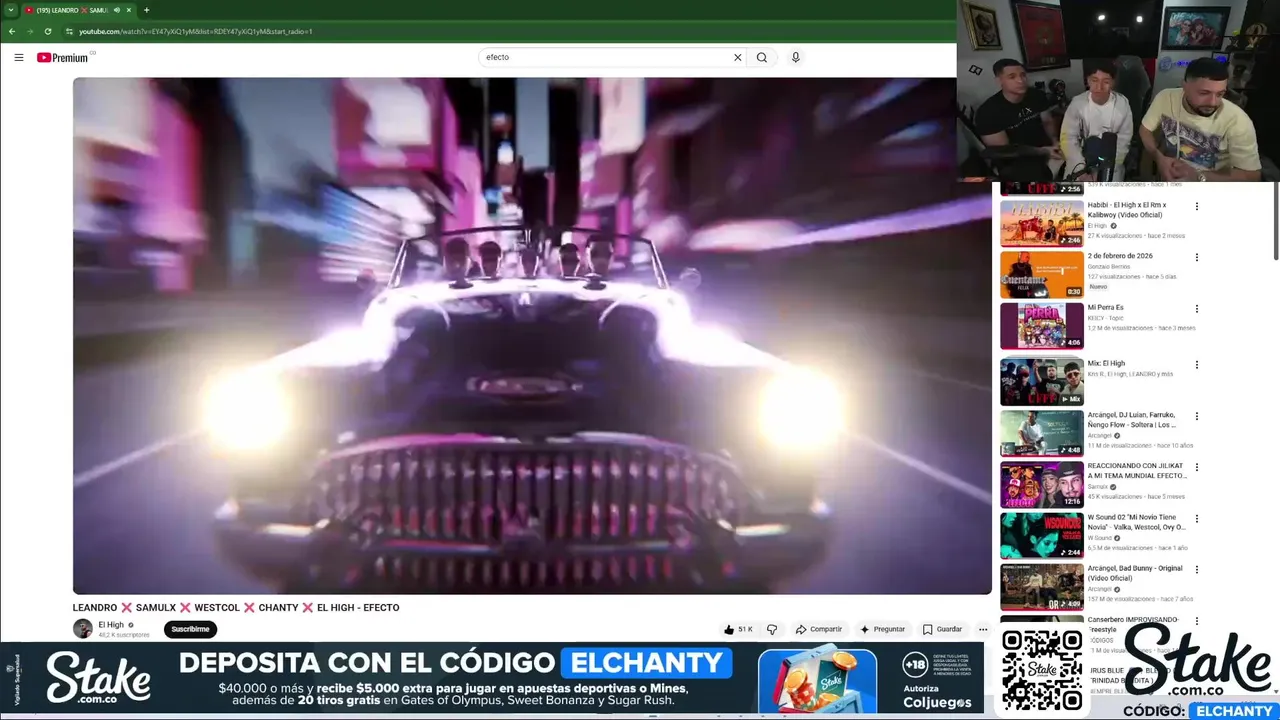Screen dimensions: 1280x720
Task: Open the Habibi - El High video thumbnail
Action: (x=1042, y=224)
